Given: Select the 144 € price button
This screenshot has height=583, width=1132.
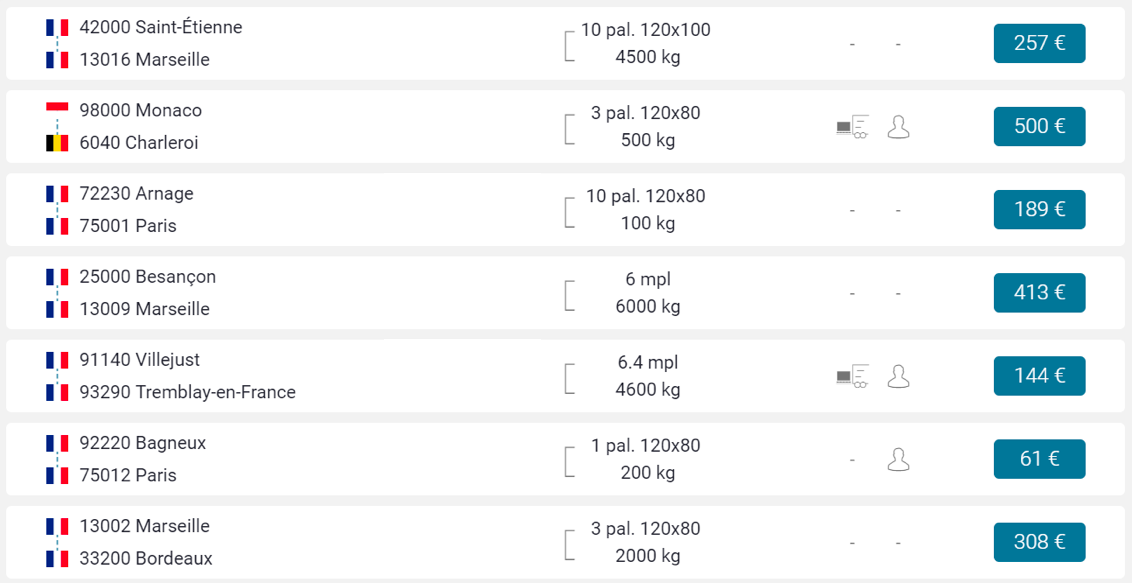Looking at the screenshot, I should pos(1039,375).
